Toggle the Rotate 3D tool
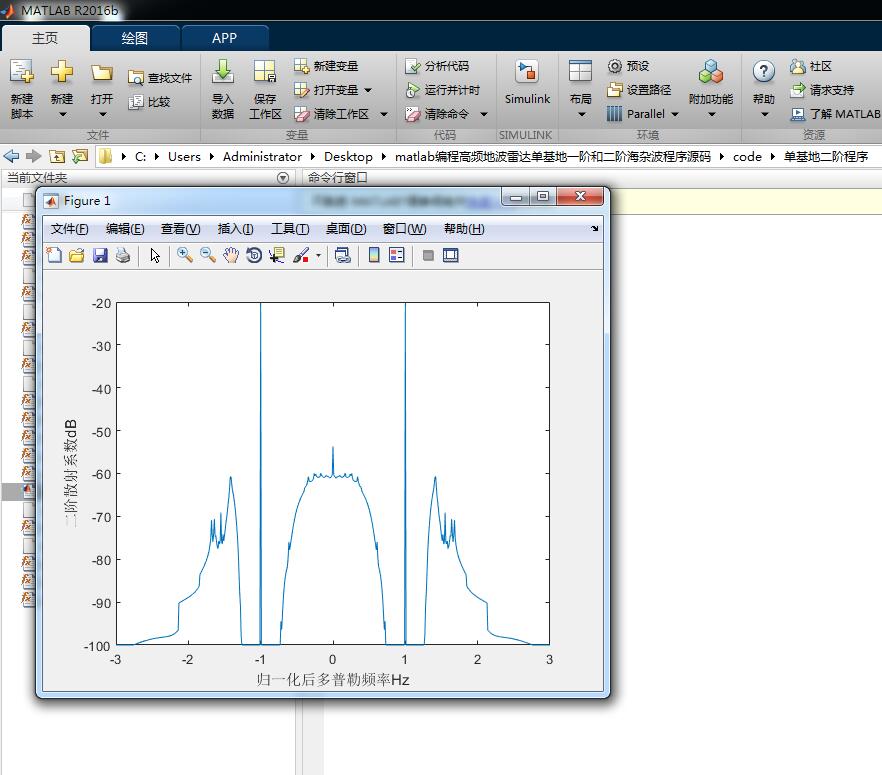This screenshot has width=882, height=775. coord(254,255)
